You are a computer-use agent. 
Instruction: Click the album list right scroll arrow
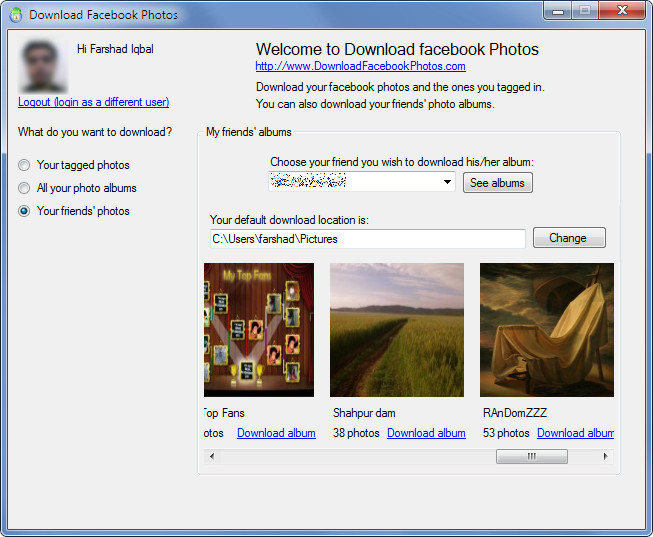pyautogui.click(x=606, y=456)
